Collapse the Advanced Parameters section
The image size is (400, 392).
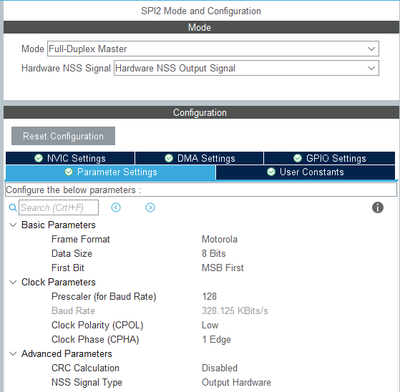(13, 354)
